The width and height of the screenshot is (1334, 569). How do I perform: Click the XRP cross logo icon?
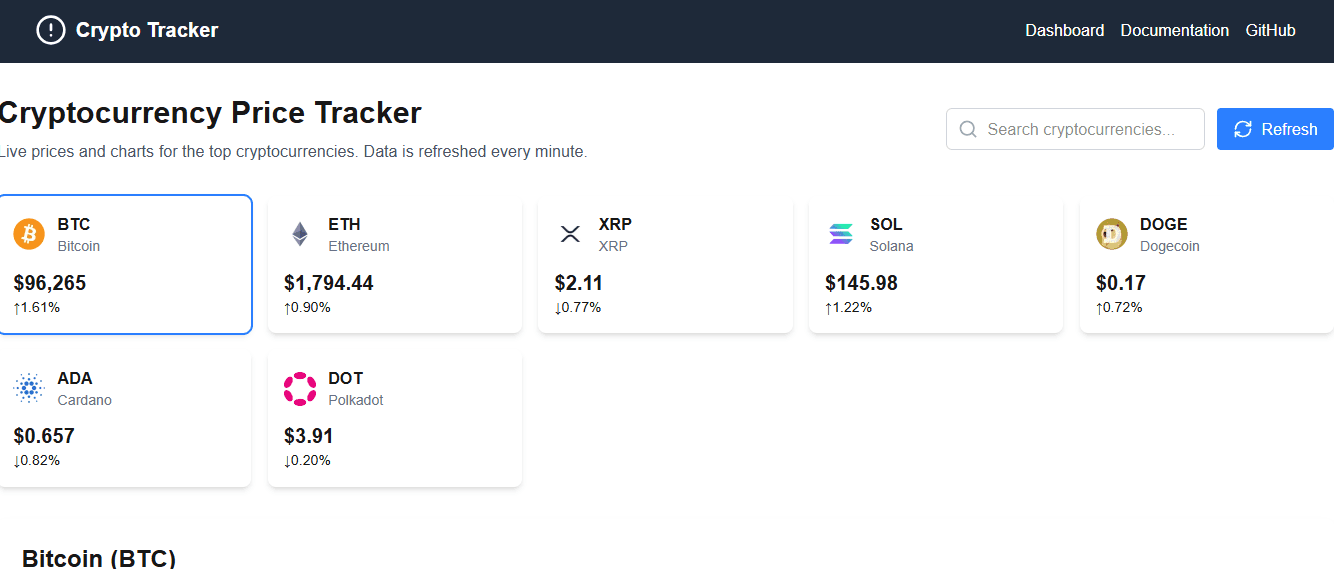pos(570,234)
